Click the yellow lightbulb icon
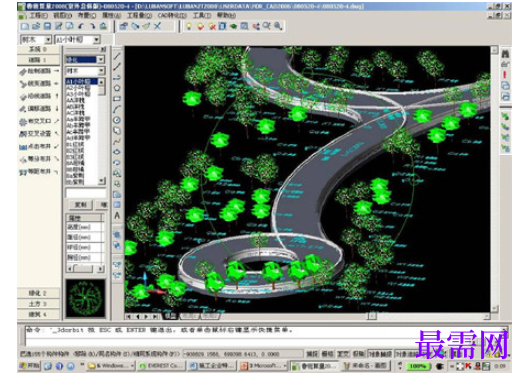 (x=189, y=26)
